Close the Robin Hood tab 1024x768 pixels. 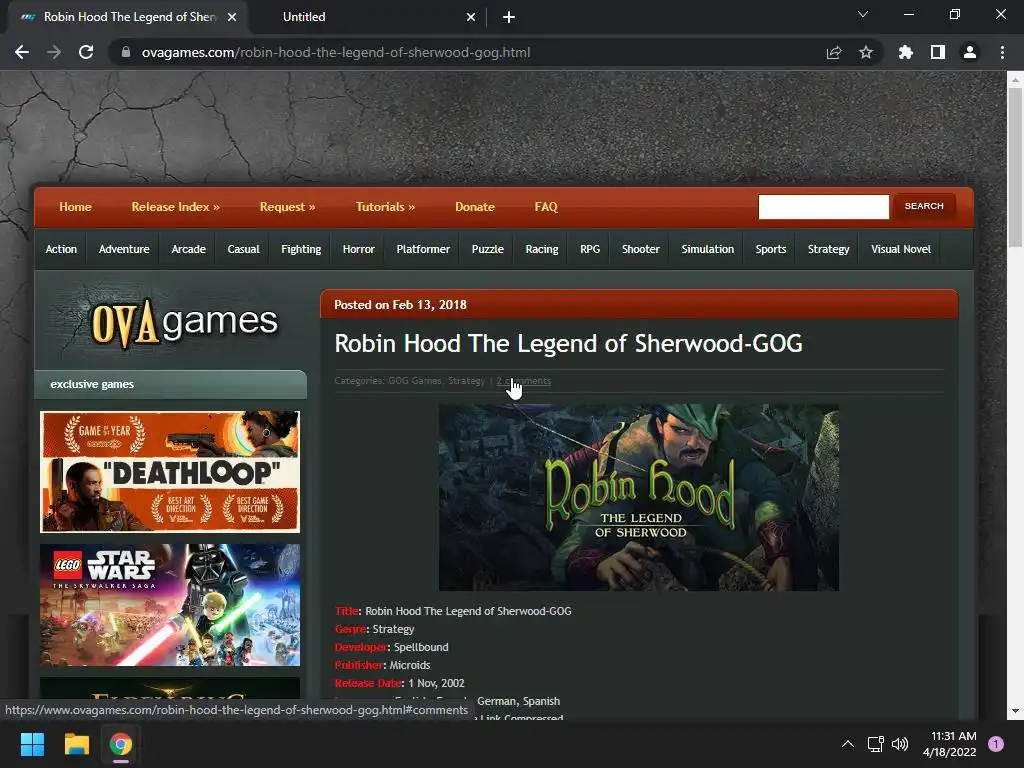click(x=232, y=17)
